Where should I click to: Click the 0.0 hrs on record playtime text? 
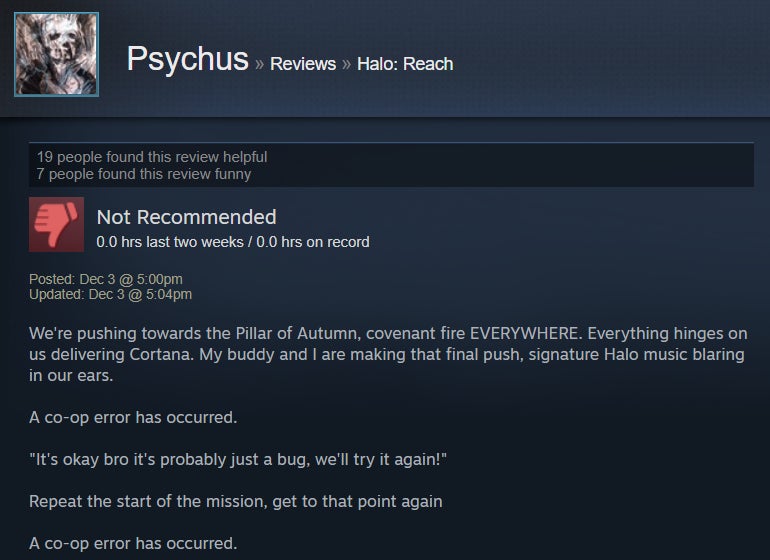(x=313, y=242)
